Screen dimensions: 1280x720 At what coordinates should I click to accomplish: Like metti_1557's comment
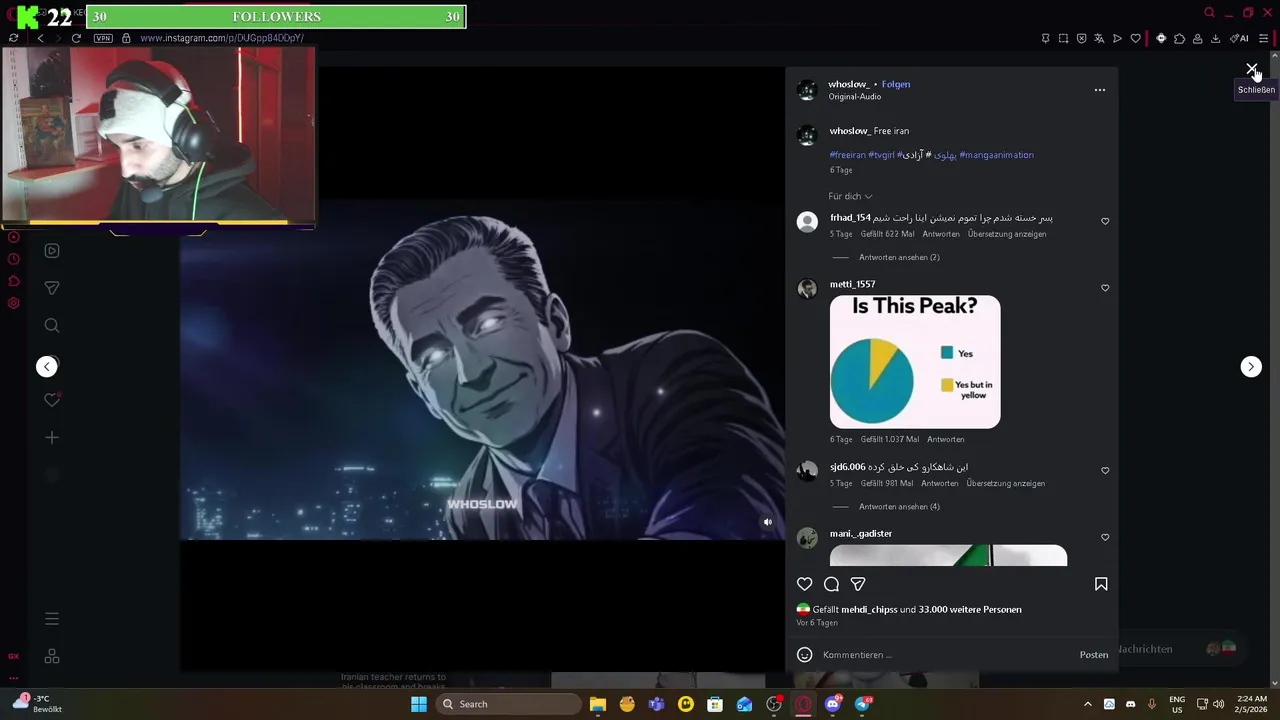pos(1105,288)
